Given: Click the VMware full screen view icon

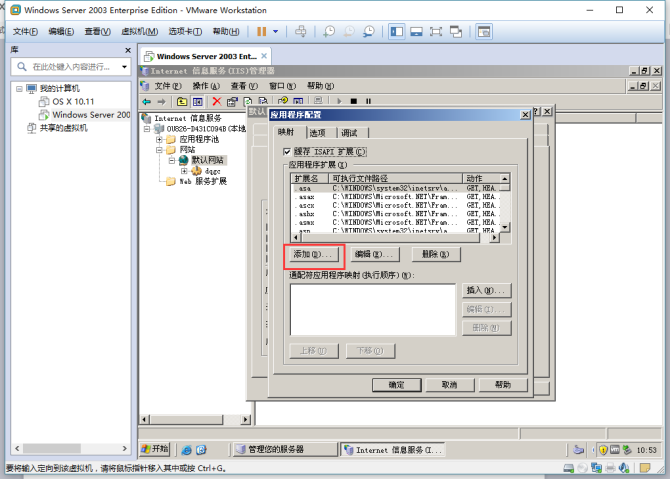Looking at the screenshot, I should pyautogui.click(x=436, y=32).
